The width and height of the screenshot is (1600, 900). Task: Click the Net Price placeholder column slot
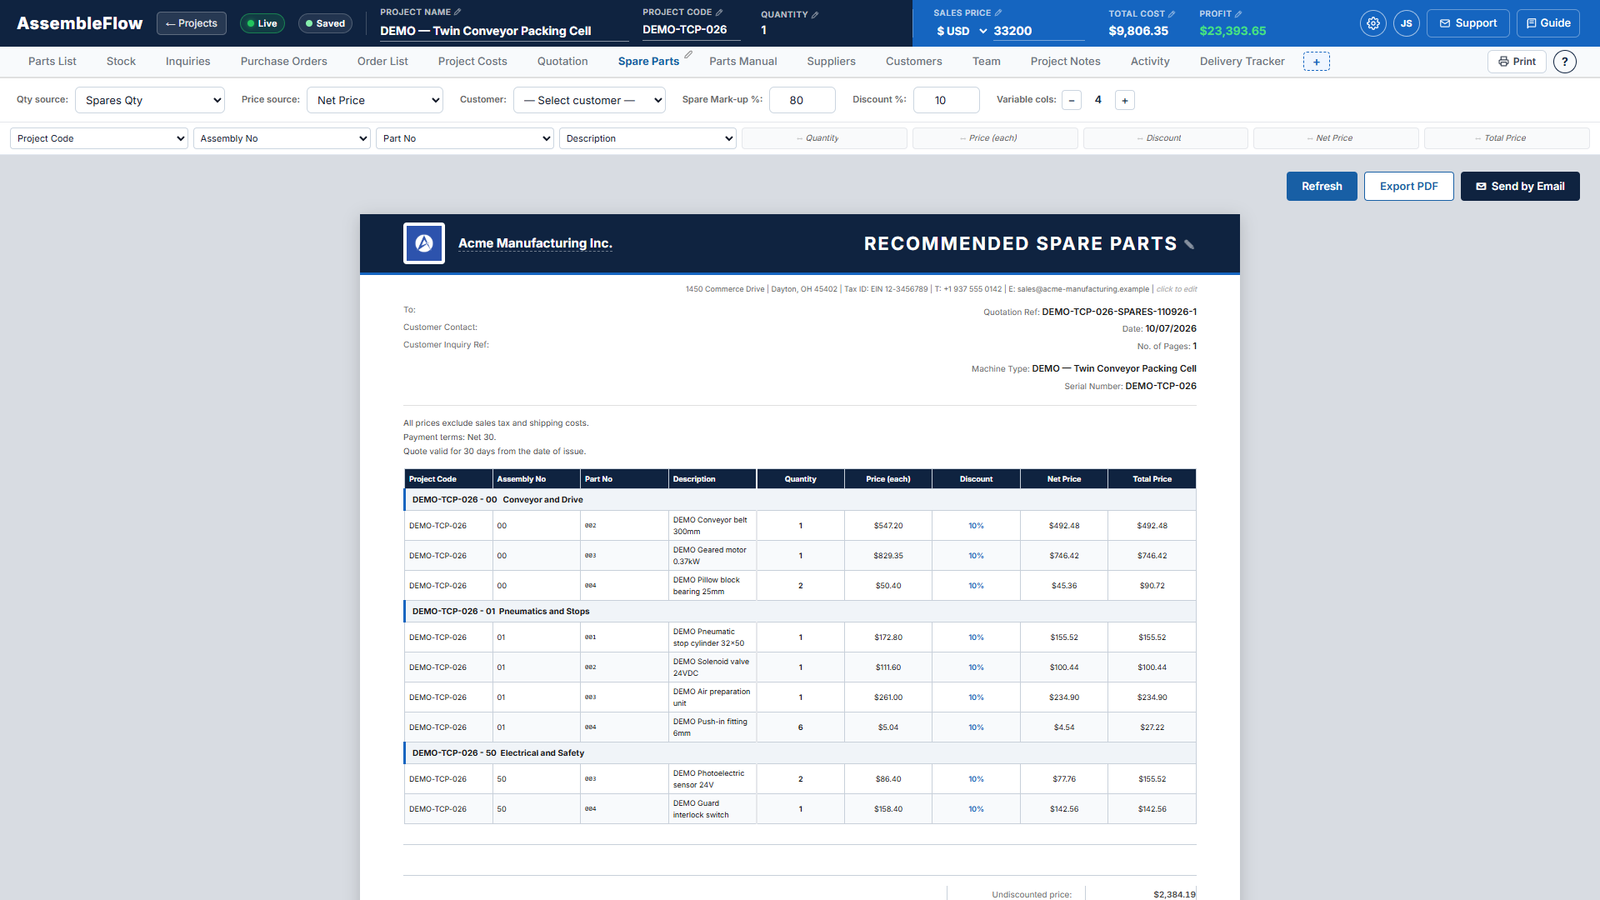click(1336, 138)
